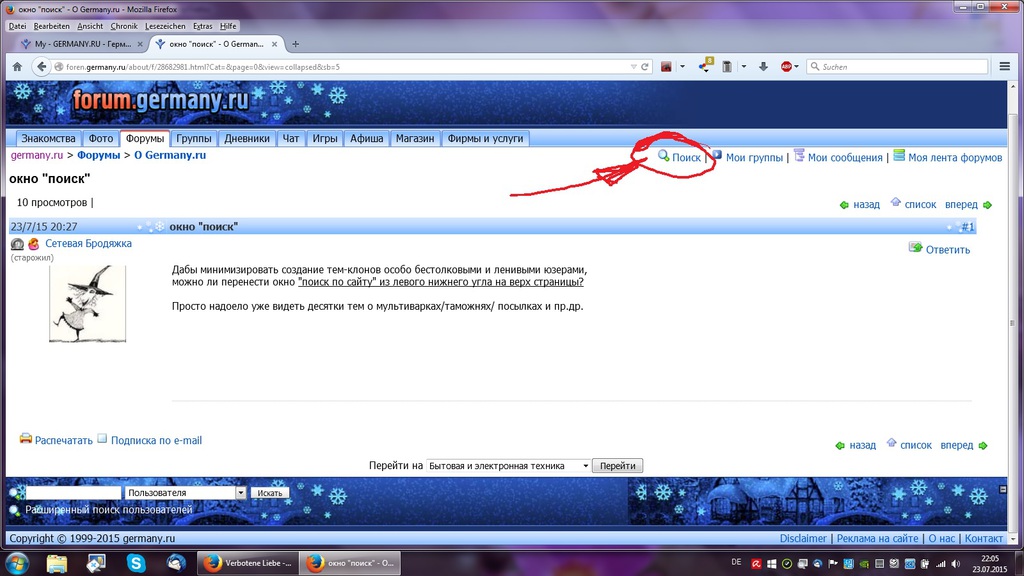Click the Ответить link

(948, 249)
